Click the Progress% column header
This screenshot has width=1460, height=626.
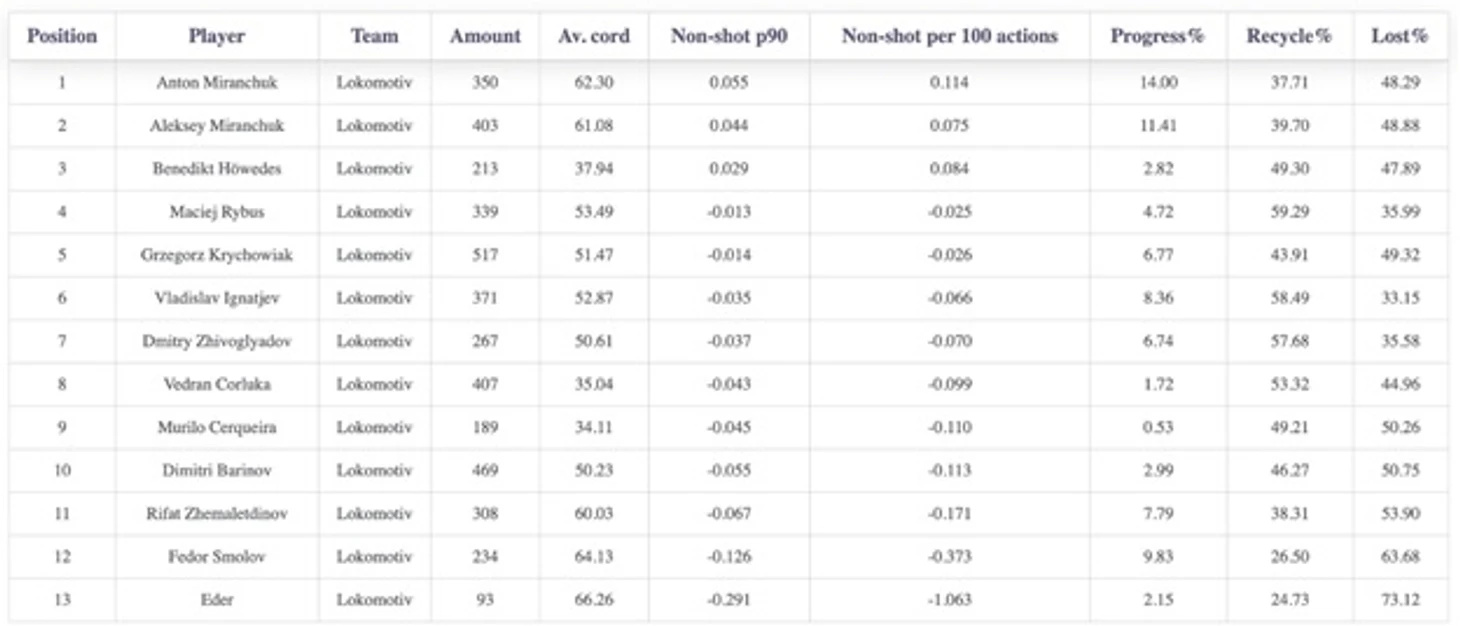pos(1157,37)
